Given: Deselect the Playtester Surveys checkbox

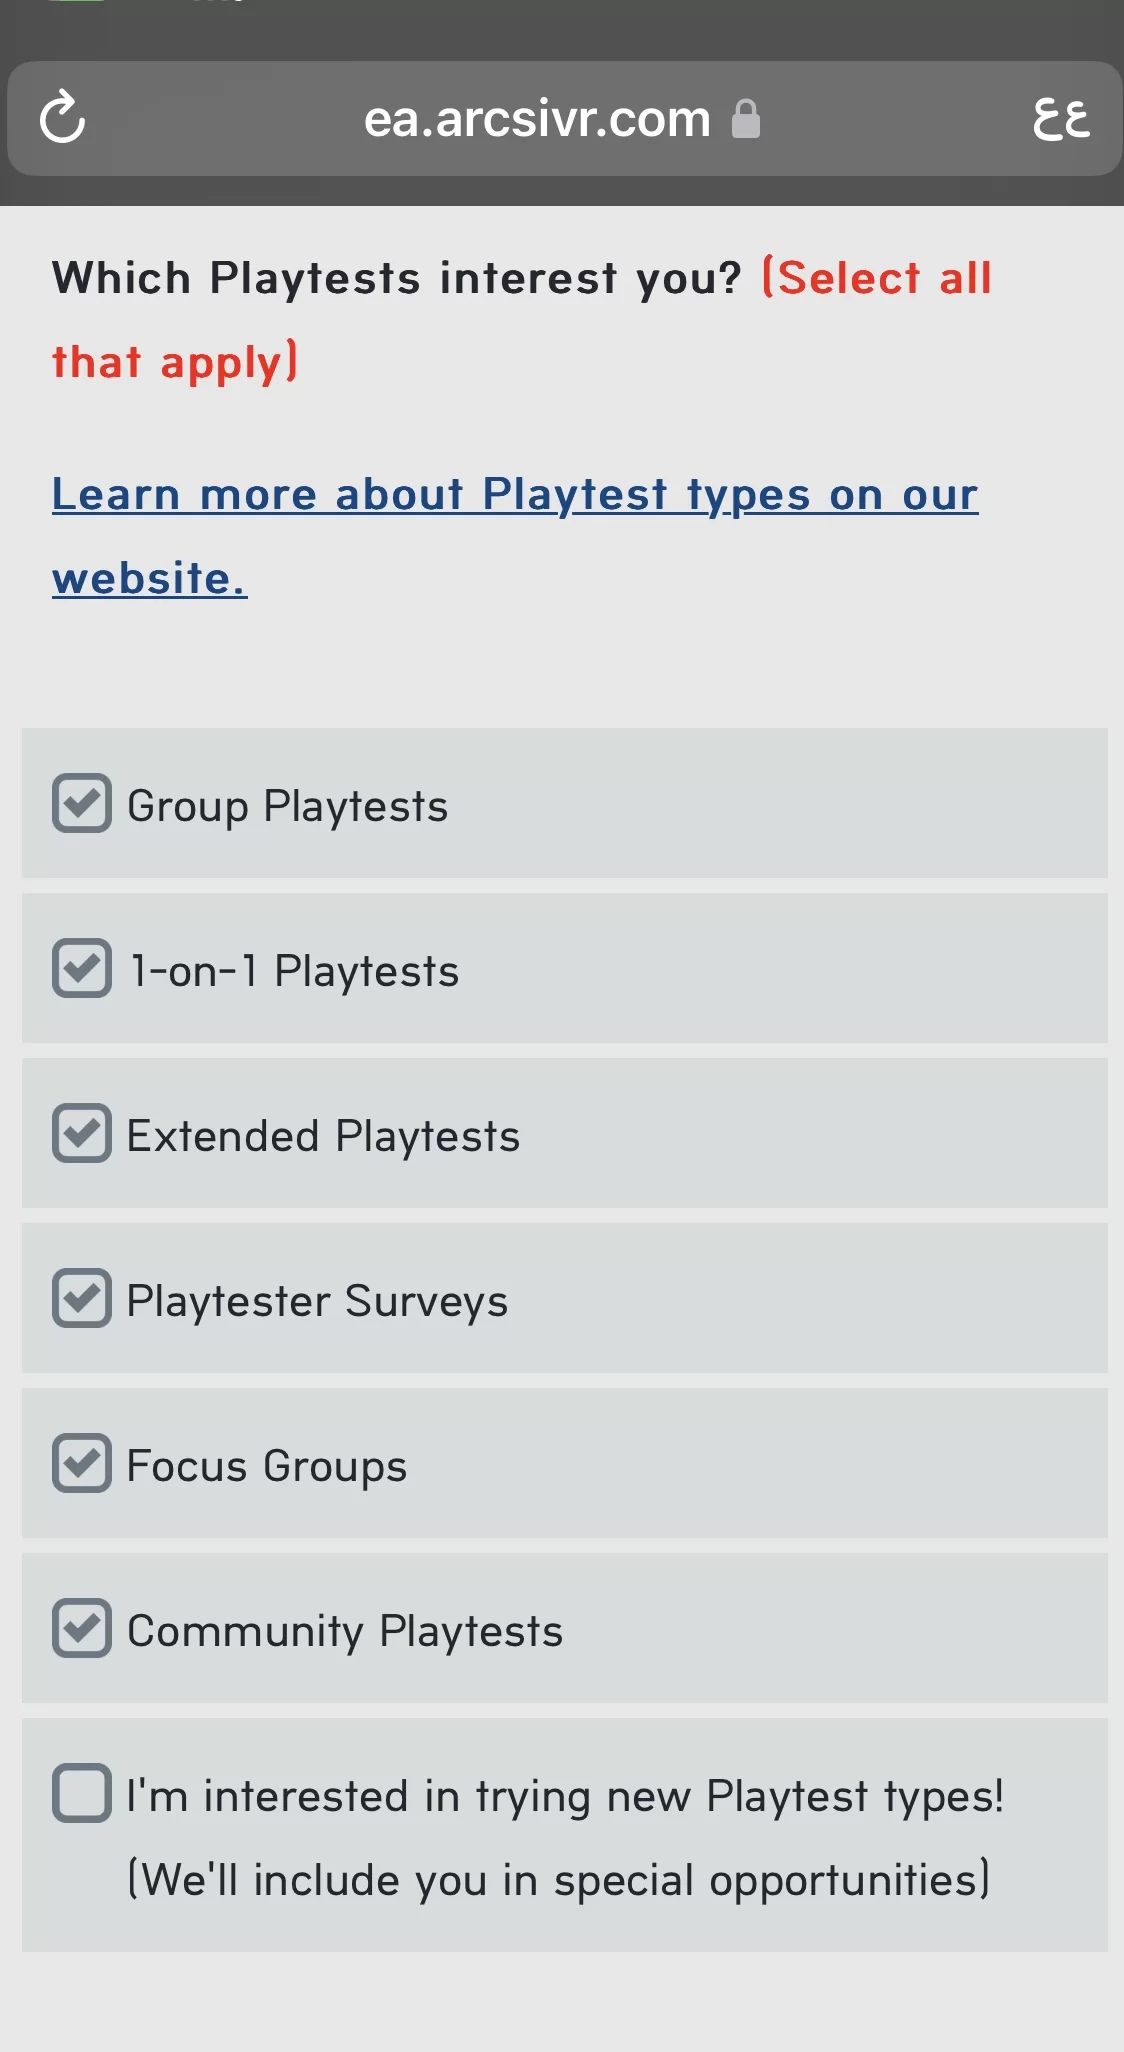Looking at the screenshot, I should pyautogui.click(x=82, y=1298).
